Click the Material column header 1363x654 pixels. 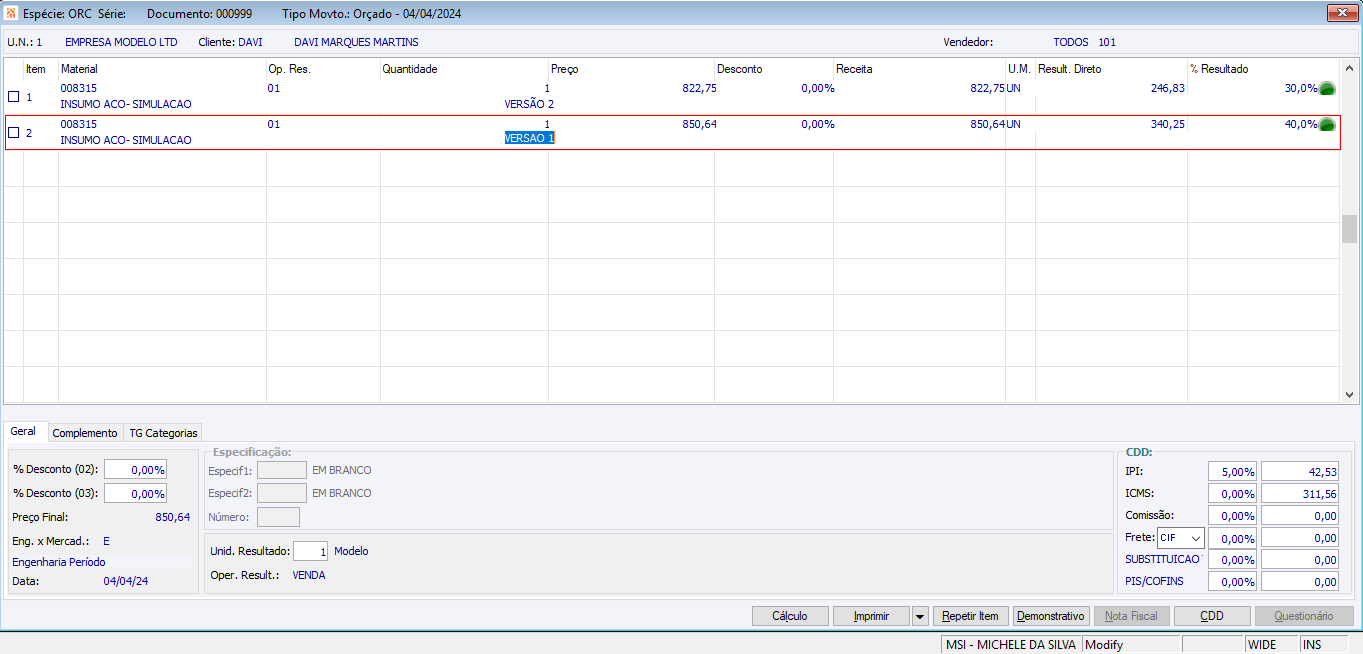pos(79,69)
